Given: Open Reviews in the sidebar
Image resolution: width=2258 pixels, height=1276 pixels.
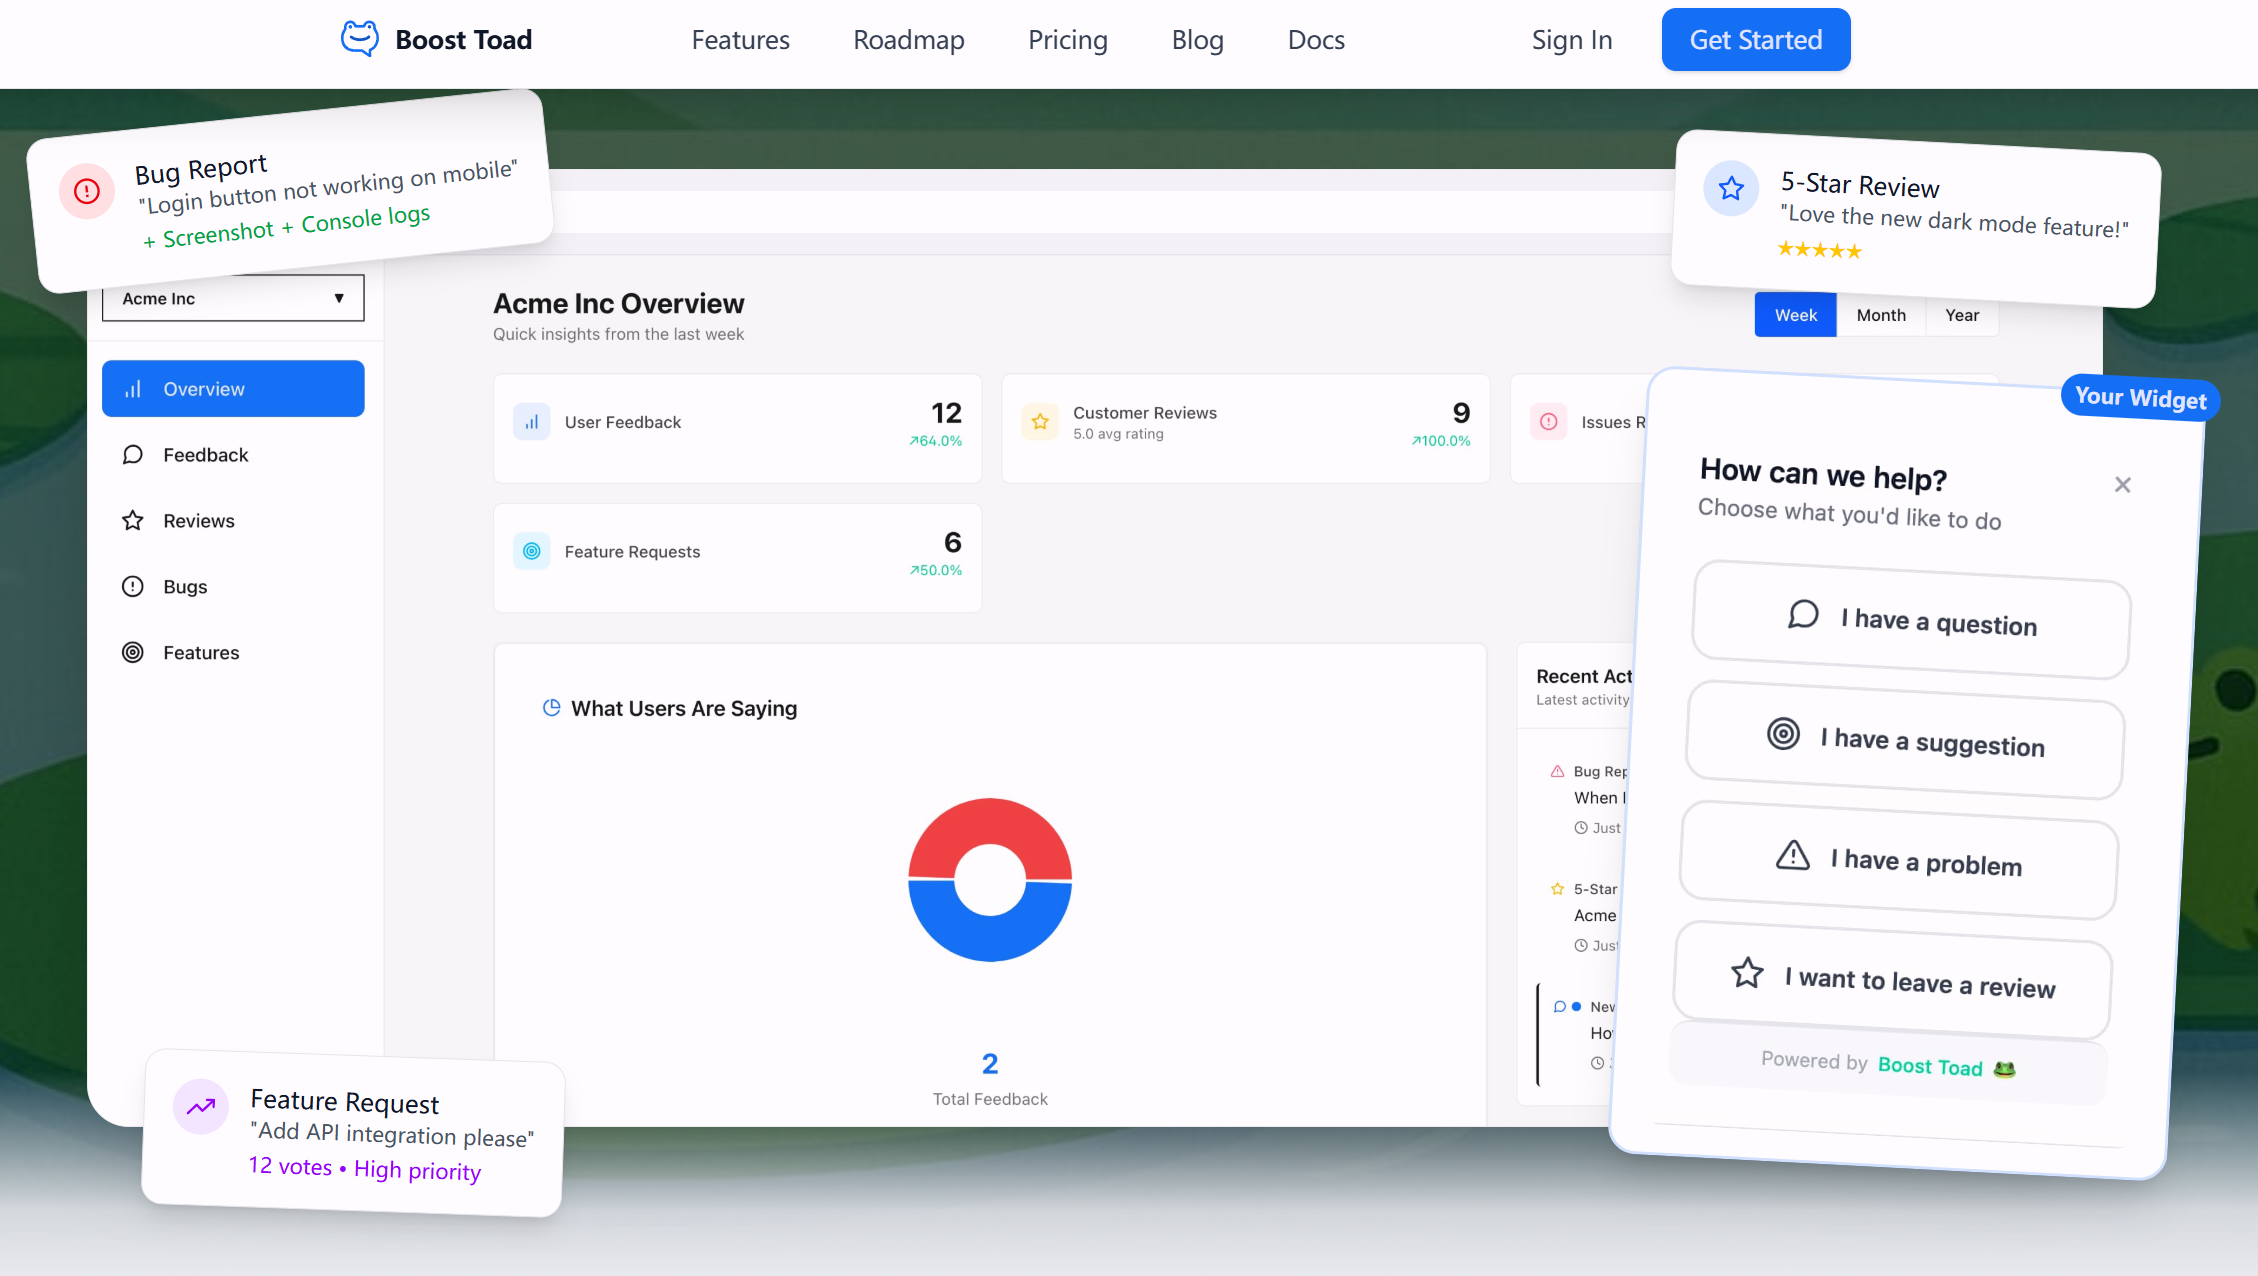Looking at the screenshot, I should click(198, 521).
